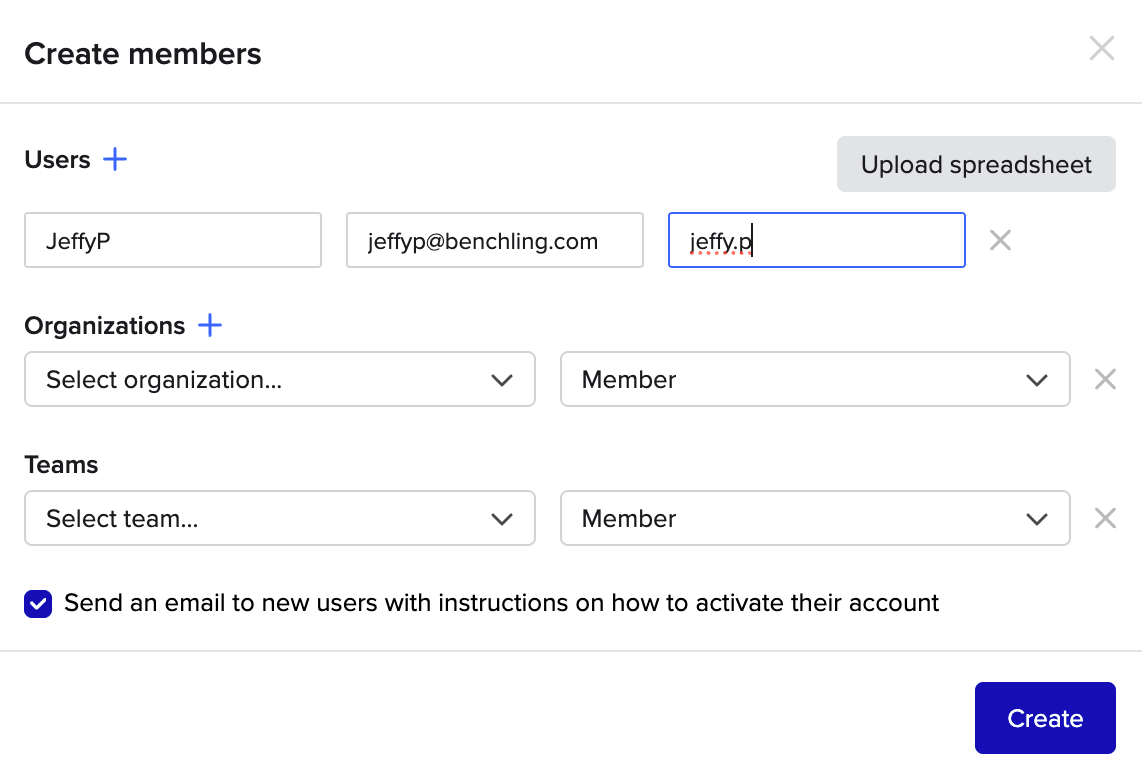Remove the organization row using its X
1142x782 pixels.
pyautogui.click(x=1105, y=379)
